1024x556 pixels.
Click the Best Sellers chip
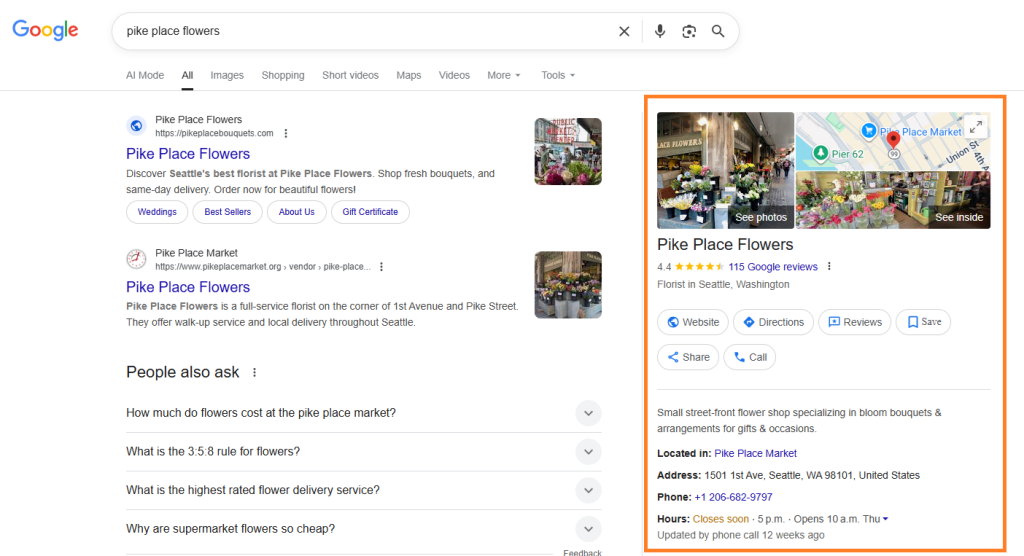point(227,212)
